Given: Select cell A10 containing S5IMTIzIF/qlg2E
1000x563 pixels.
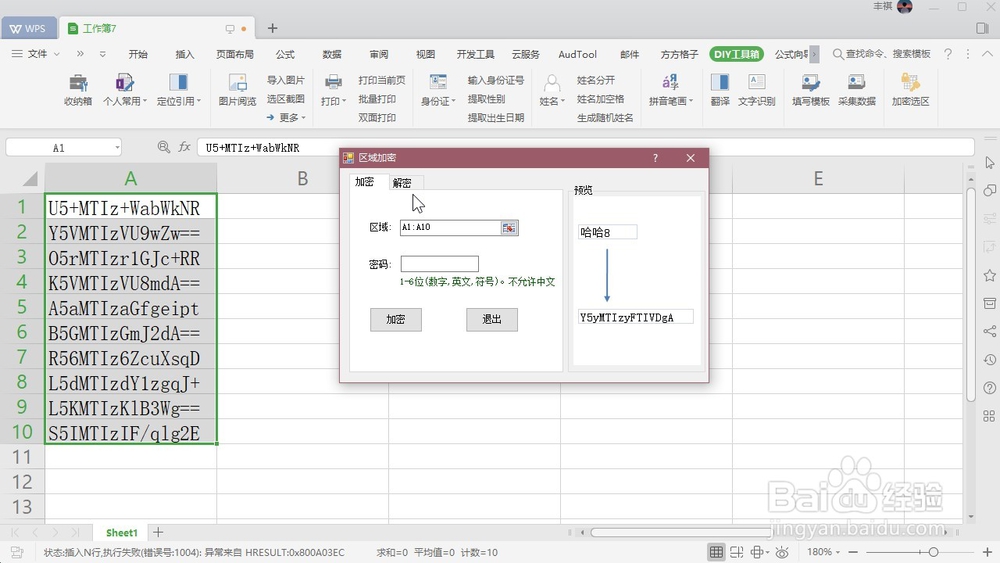Looking at the screenshot, I should [131, 434].
